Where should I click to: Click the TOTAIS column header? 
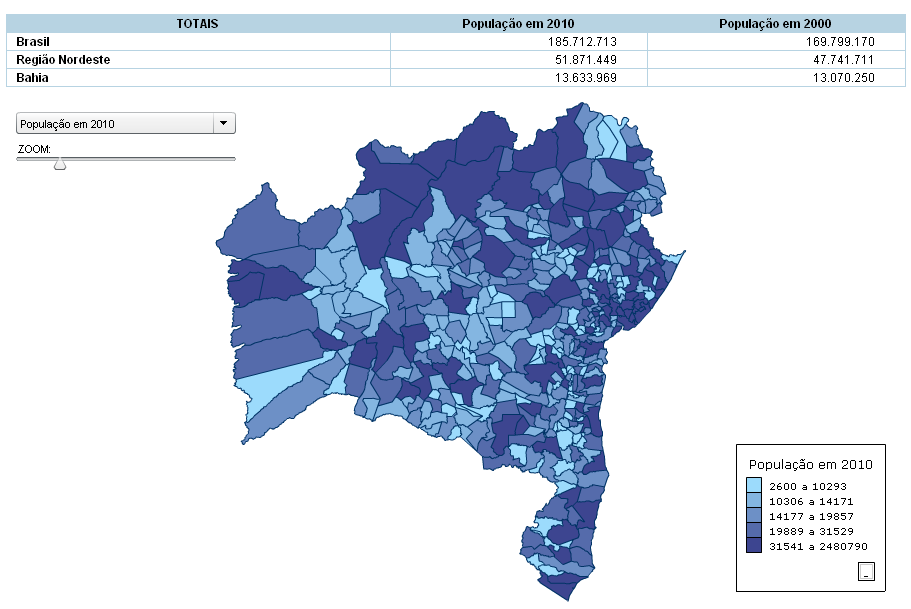pyautogui.click(x=197, y=23)
